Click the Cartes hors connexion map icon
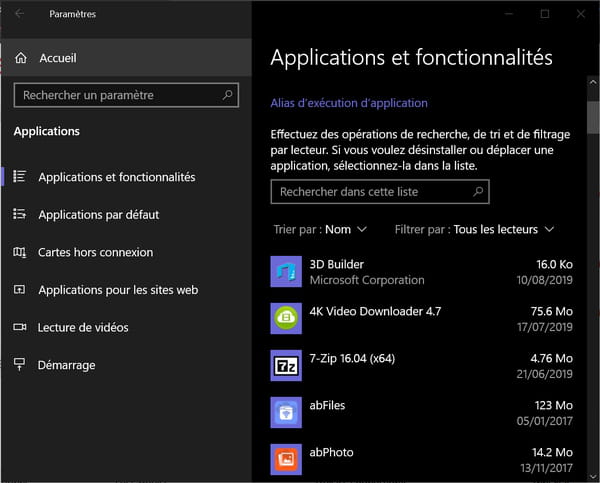Image resolution: width=600 pixels, height=483 pixels. tap(20, 252)
